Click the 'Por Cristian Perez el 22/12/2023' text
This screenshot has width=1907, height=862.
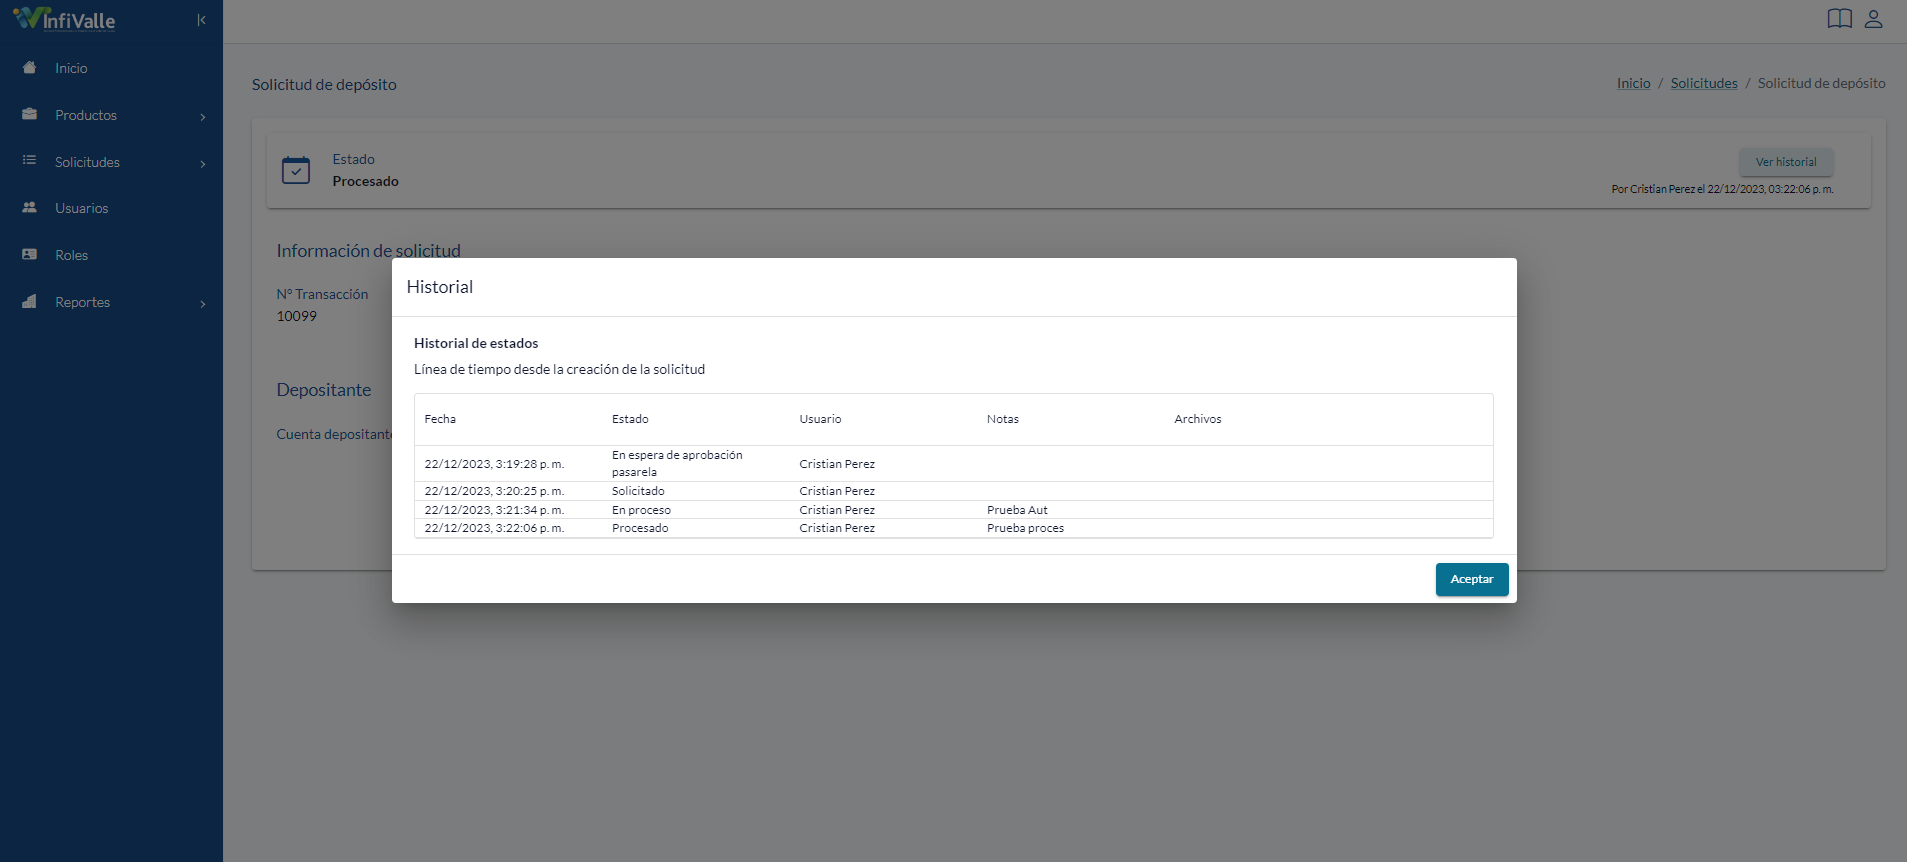click(1722, 189)
